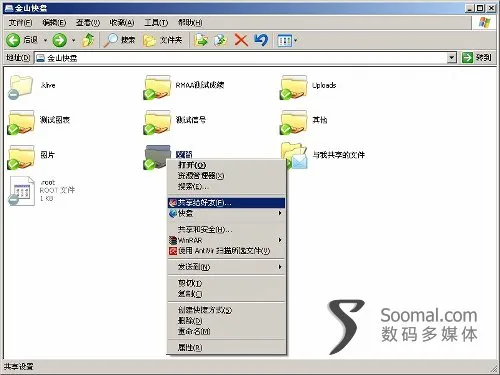Choose 删除(D) in the context menu

tap(227, 321)
